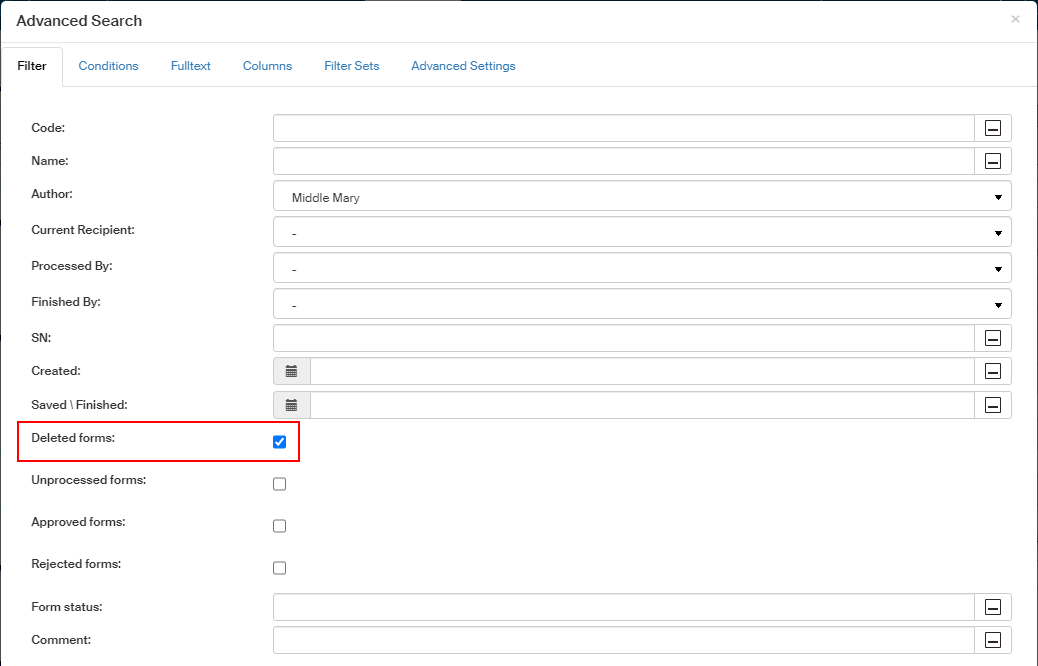Open the Author dropdown showing Middle Mary

(x=642, y=196)
